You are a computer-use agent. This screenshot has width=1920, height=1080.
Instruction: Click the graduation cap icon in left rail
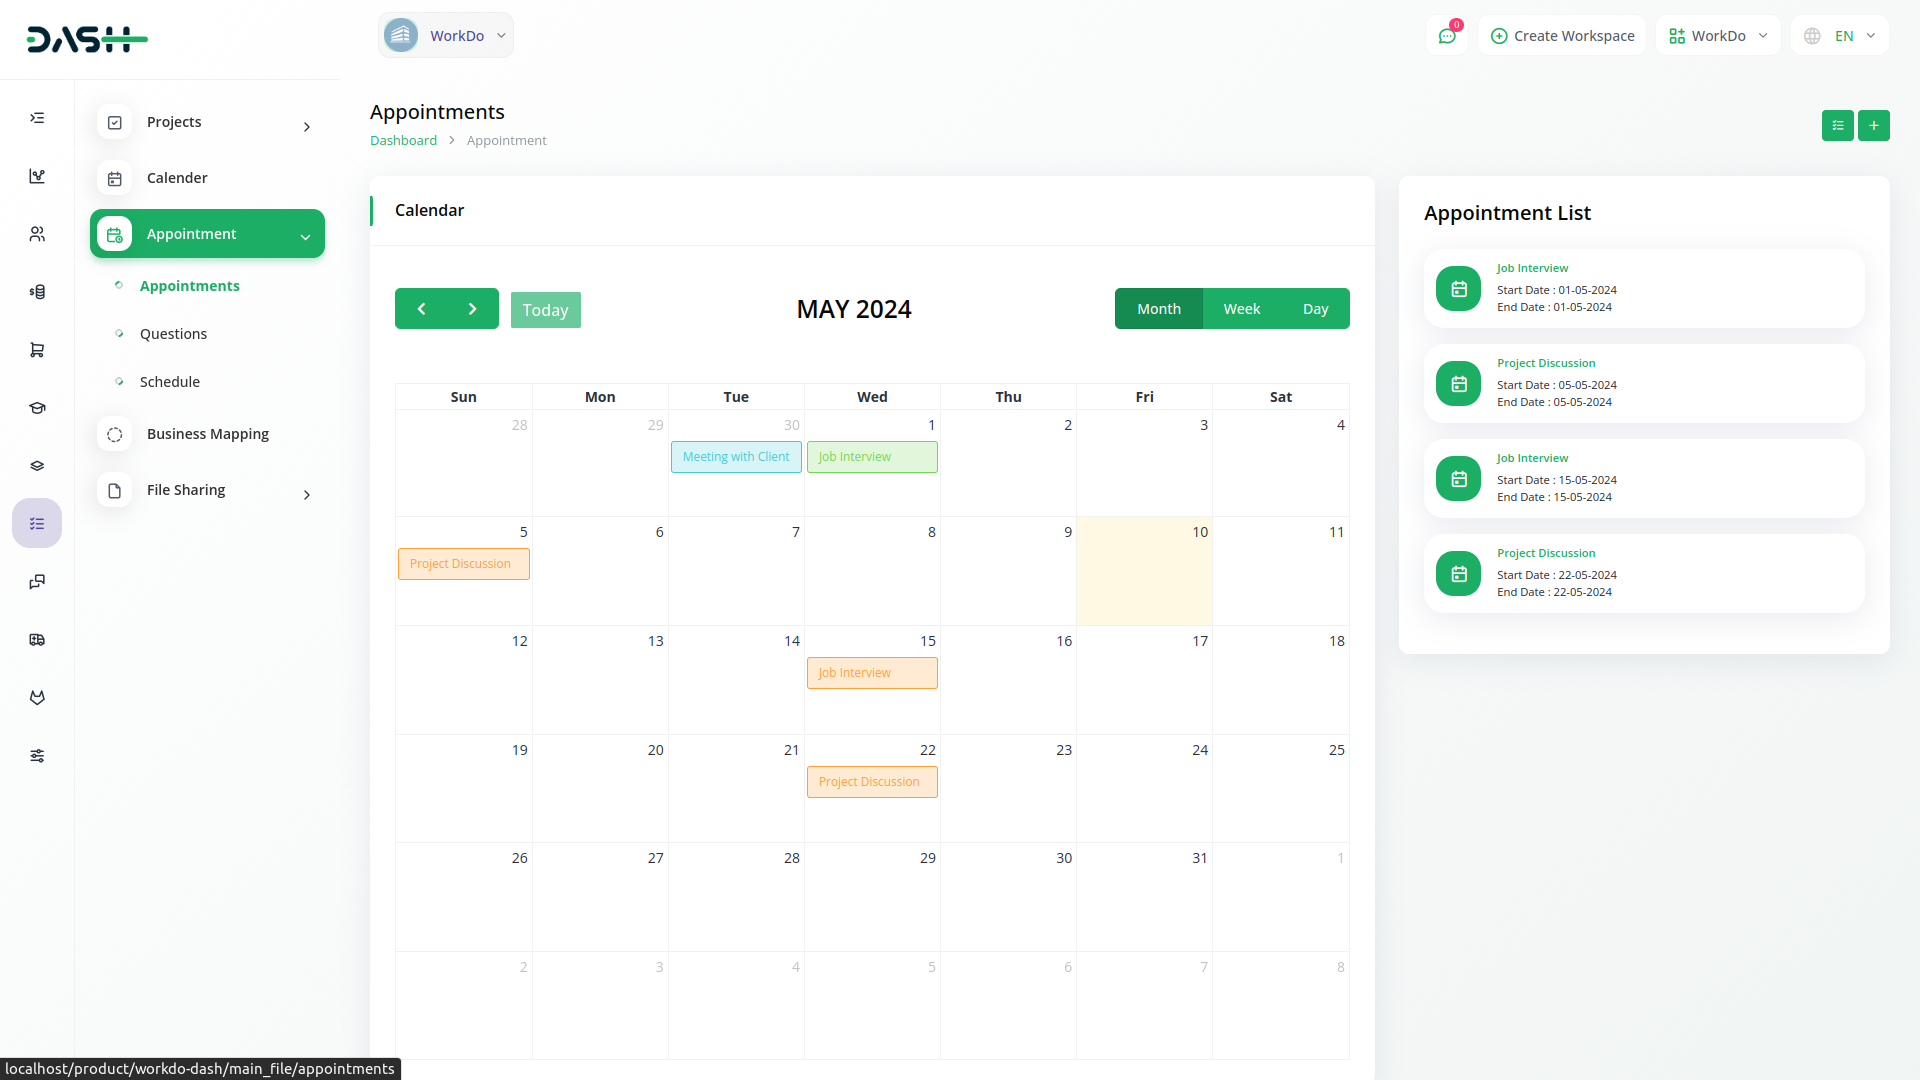point(37,408)
